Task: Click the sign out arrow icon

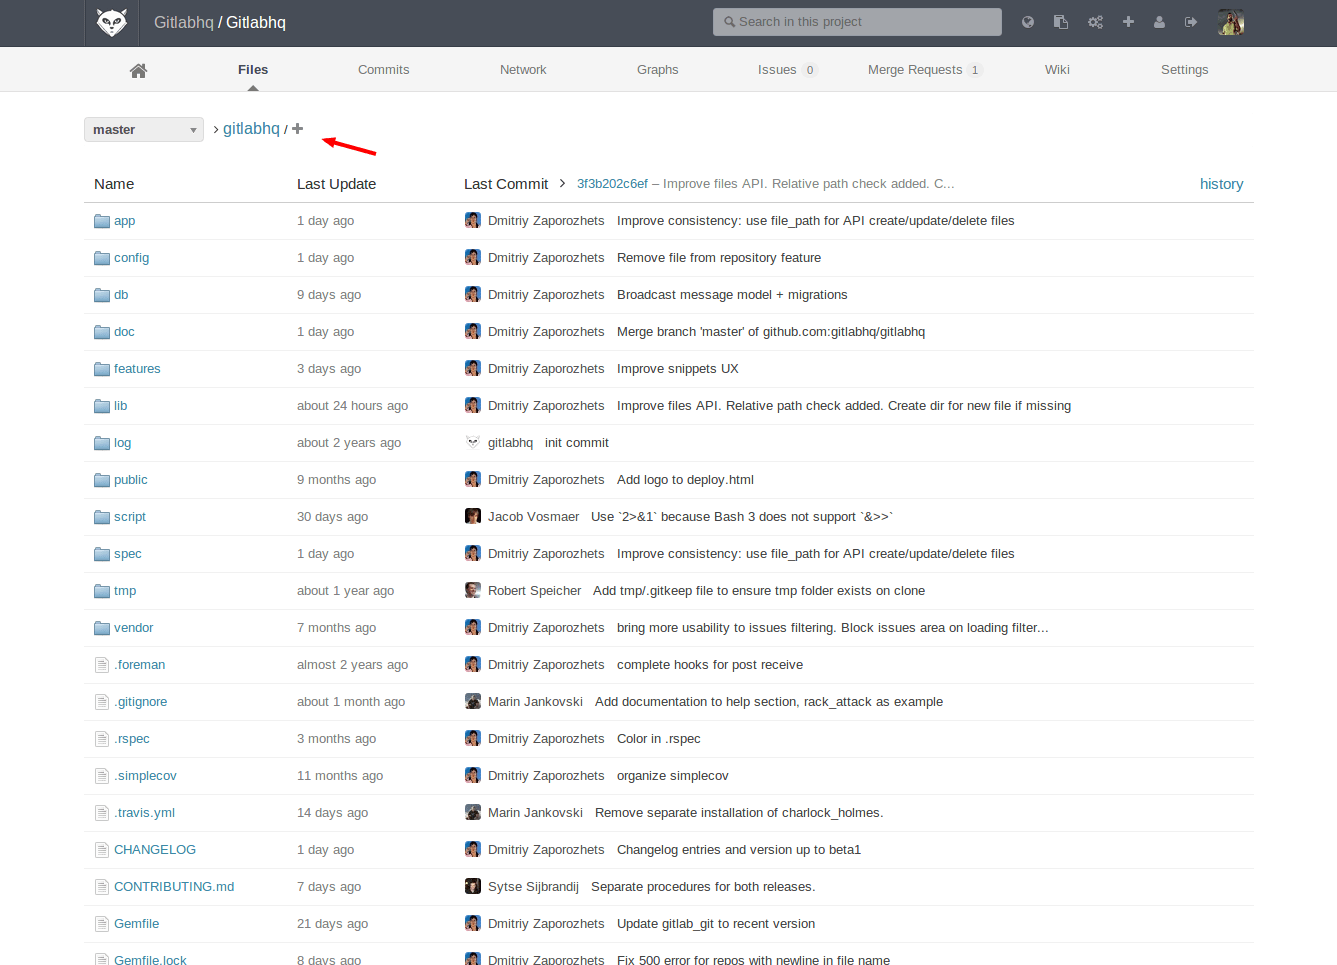Action: (1191, 22)
